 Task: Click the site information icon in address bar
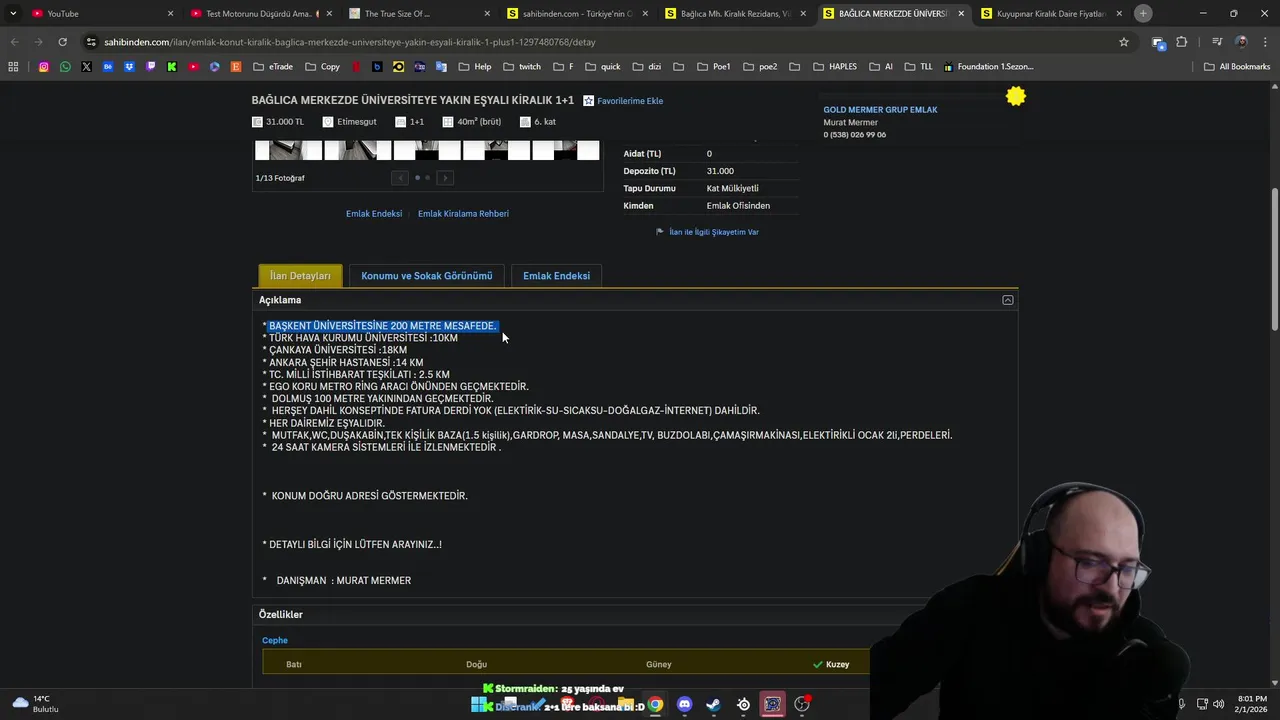[91, 42]
